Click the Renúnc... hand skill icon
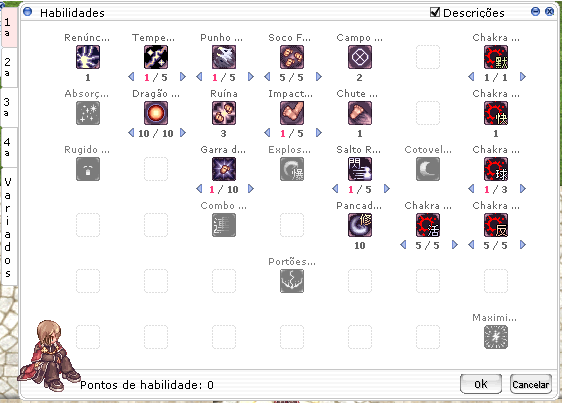Viewport: 562px width, 403px height. (88, 57)
